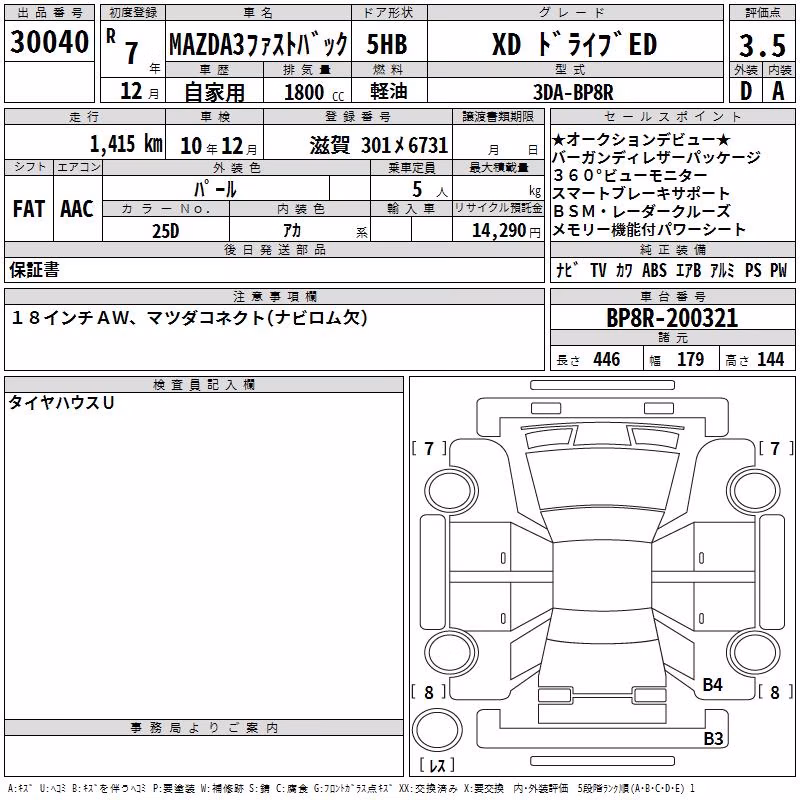Viewport: 800px width, 800px height.
Task: Click TV in standard equipment
Action: [x=598, y=270]
